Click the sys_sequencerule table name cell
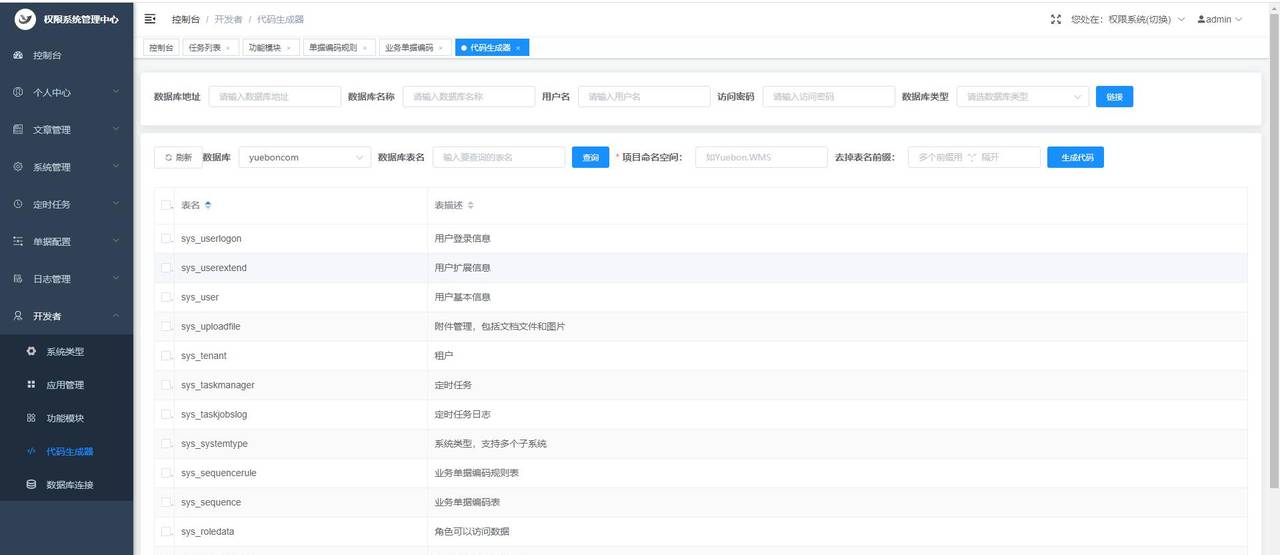 300,473
